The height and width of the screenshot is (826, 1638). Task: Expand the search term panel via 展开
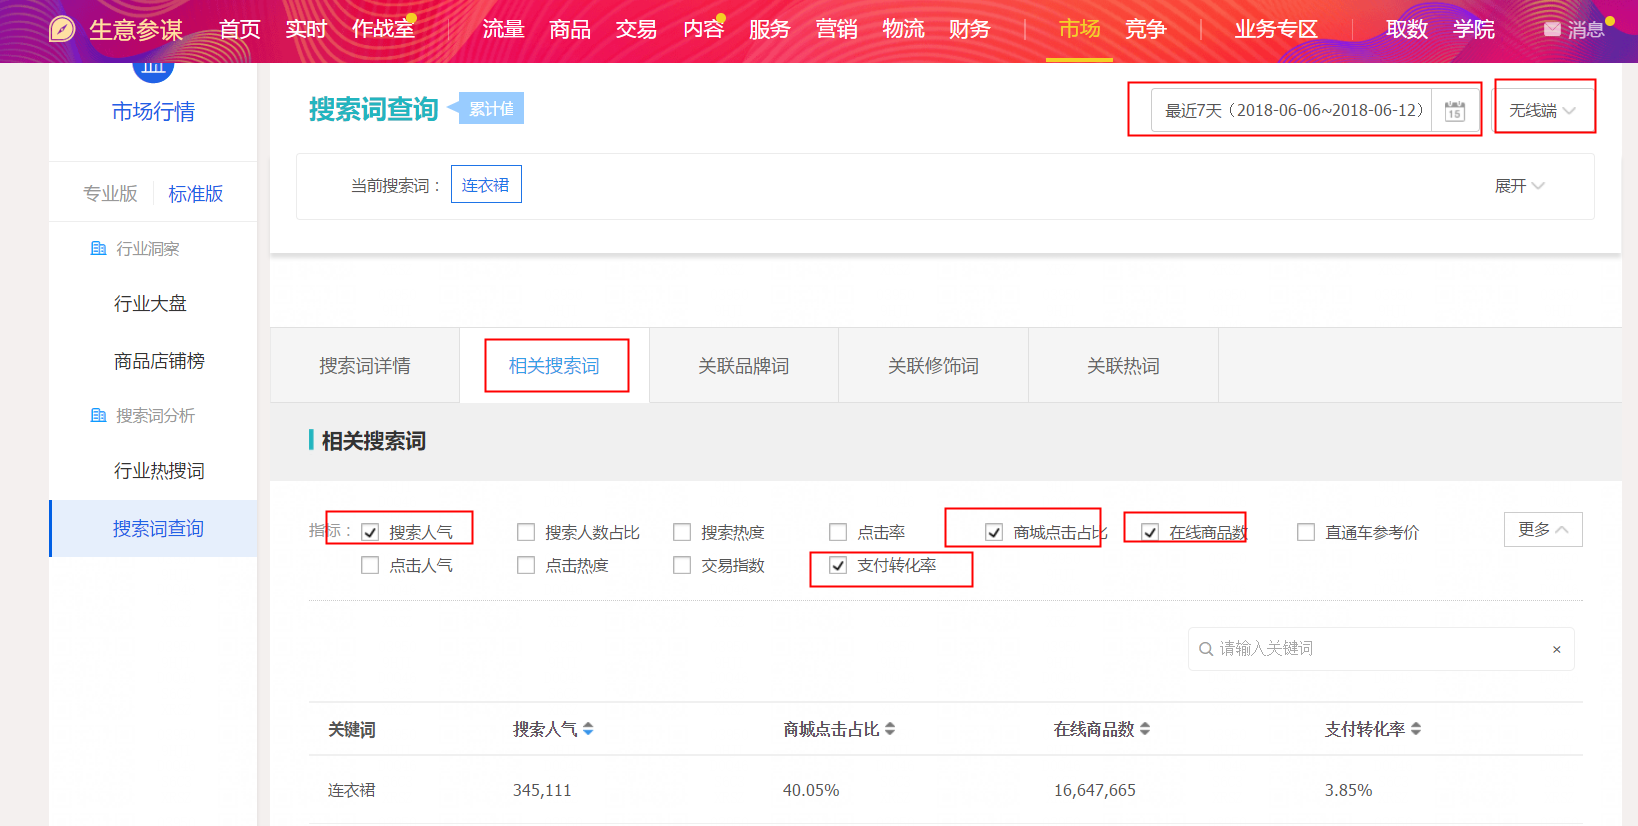(1519, 186)
